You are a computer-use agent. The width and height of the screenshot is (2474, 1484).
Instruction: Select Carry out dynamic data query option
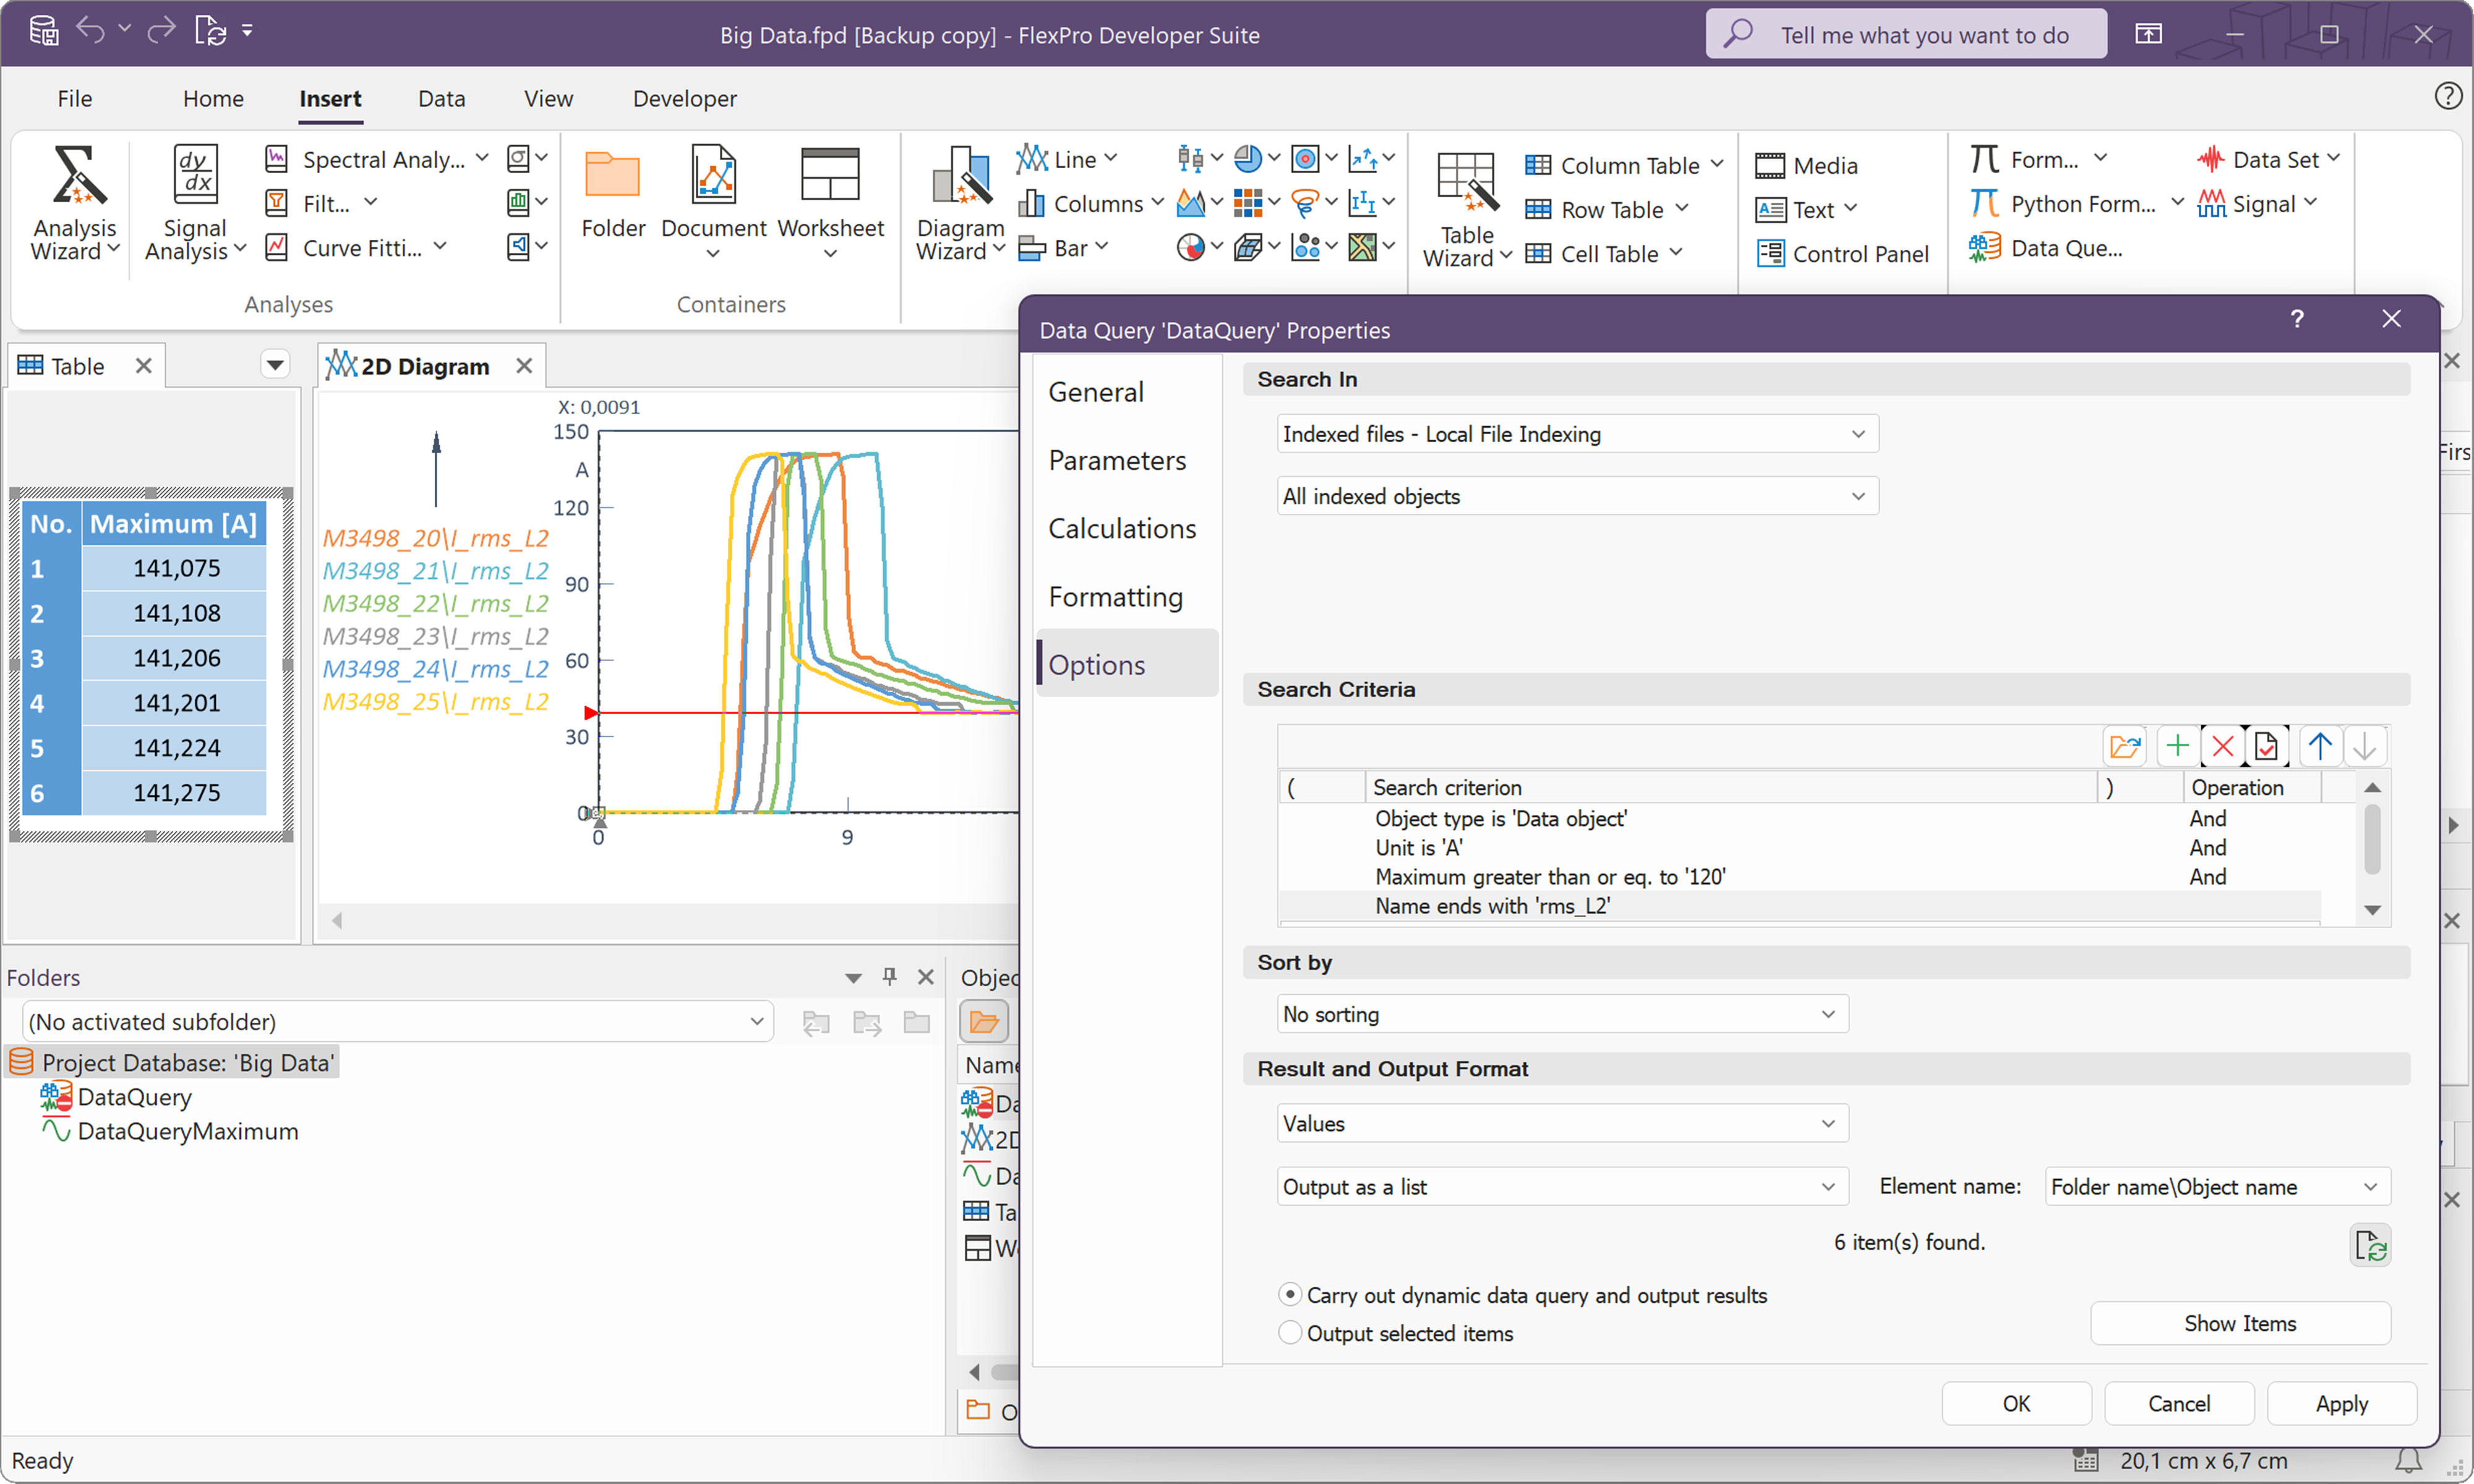click(1523, 1295)
